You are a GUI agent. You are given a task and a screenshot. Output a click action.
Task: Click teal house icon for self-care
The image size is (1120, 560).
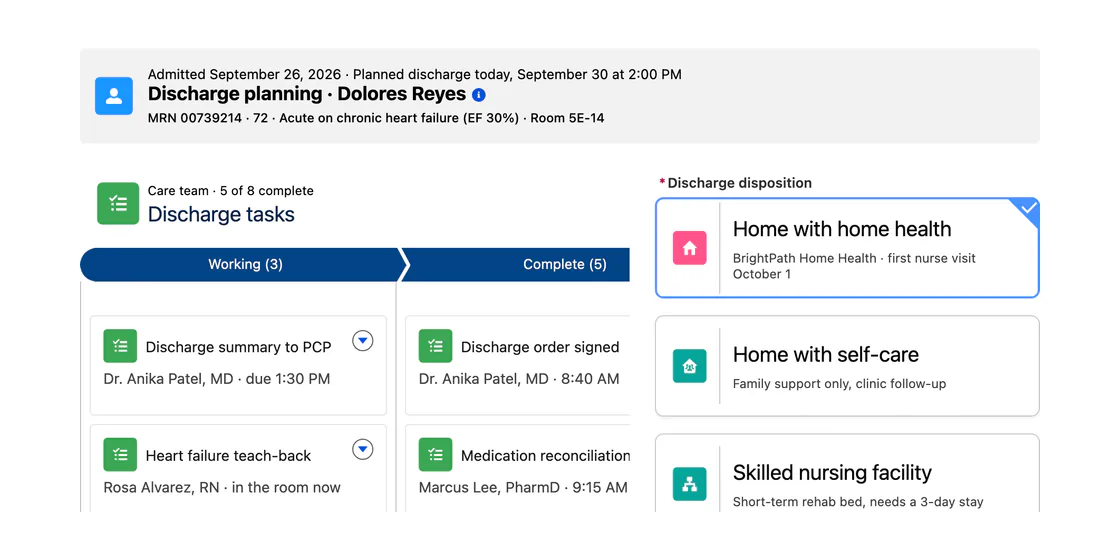click(x=689, y=366)
